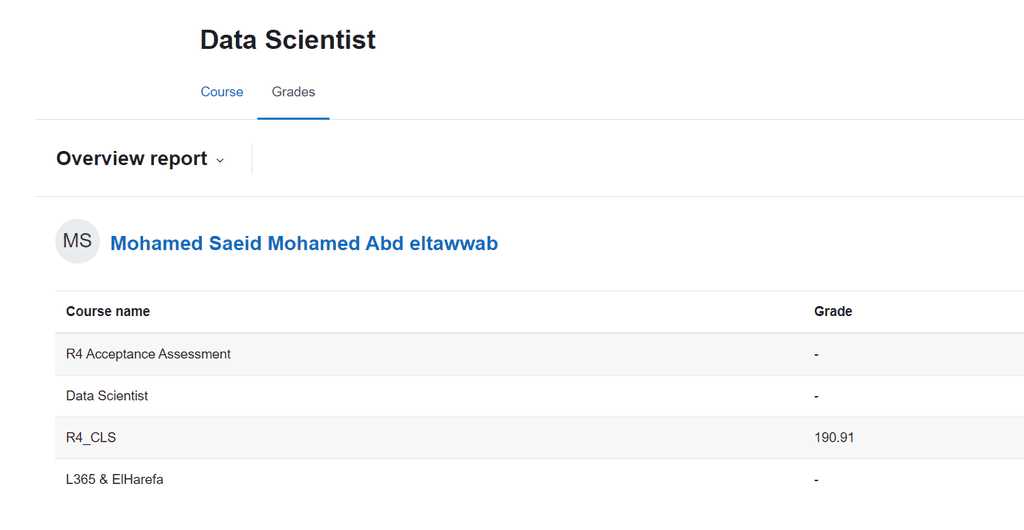
Task: Open the Overview report dropdown
Action: point(140,159)
